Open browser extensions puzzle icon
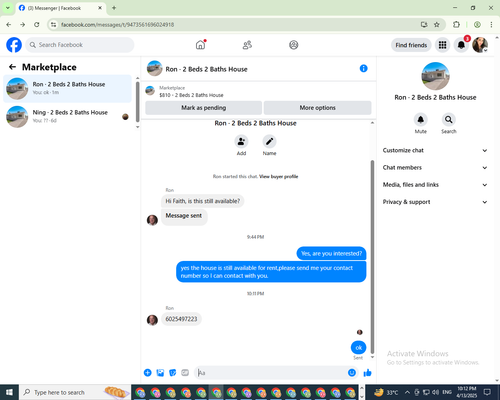The height and width of the screenshot is (400, 500). (x=456, y=24)
